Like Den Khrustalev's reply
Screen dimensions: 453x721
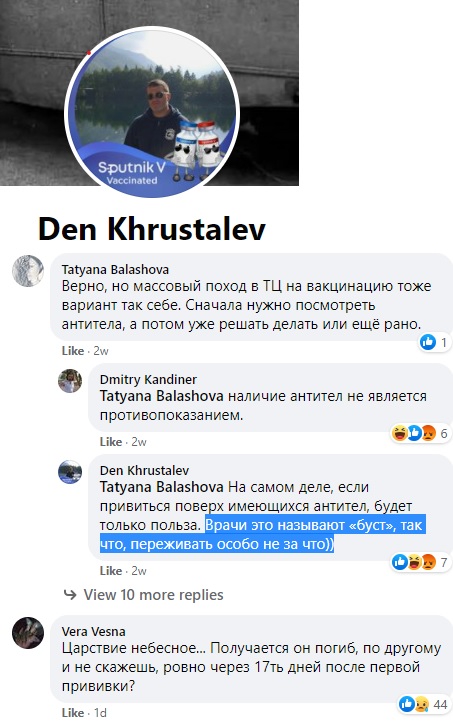(111, 571)
